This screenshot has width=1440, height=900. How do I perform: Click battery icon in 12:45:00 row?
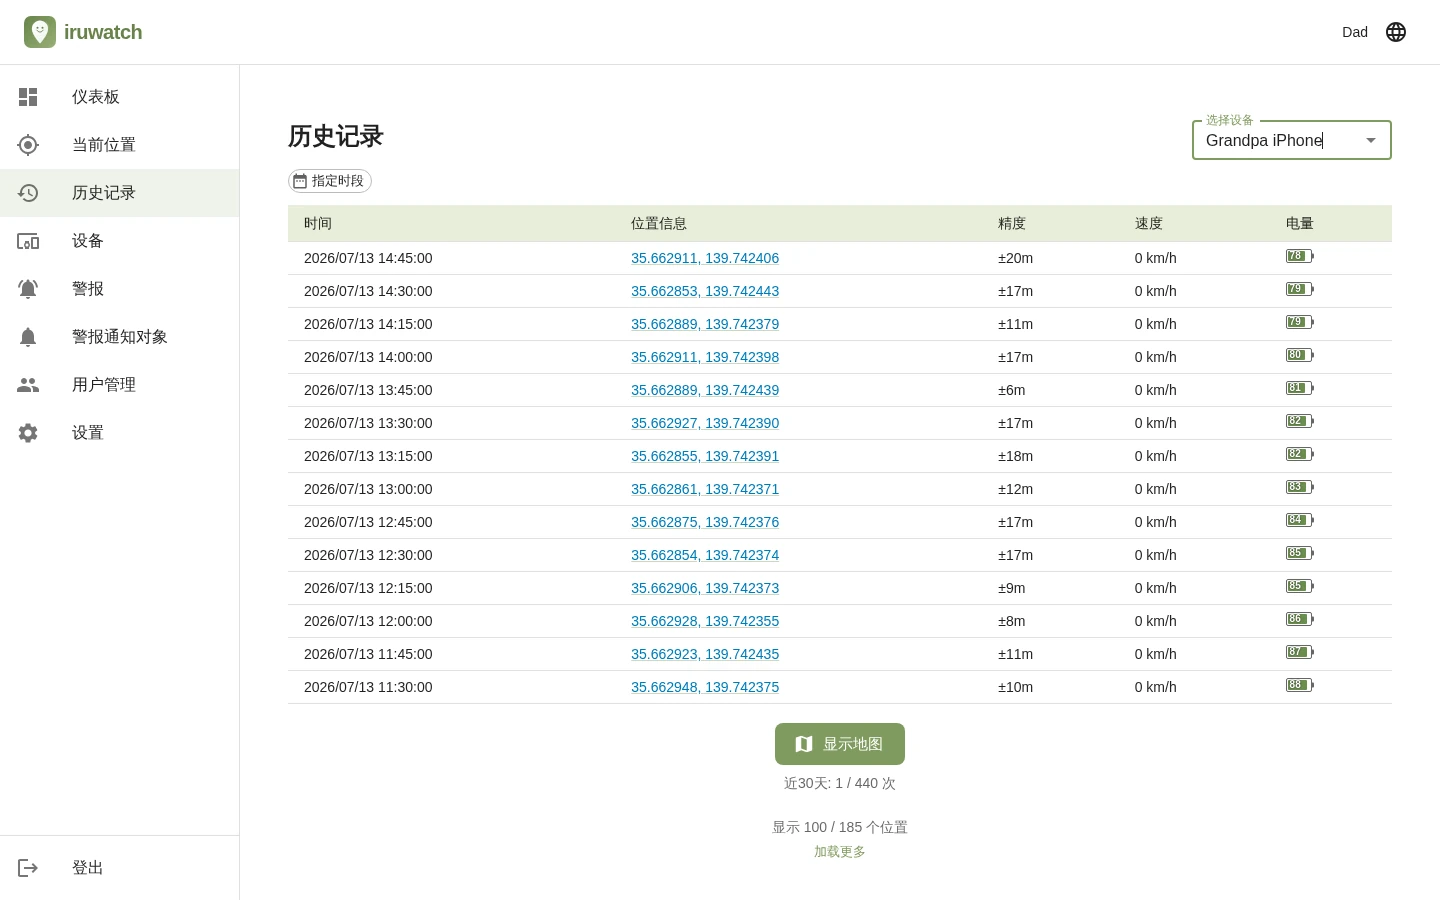tap(1300, 520)
